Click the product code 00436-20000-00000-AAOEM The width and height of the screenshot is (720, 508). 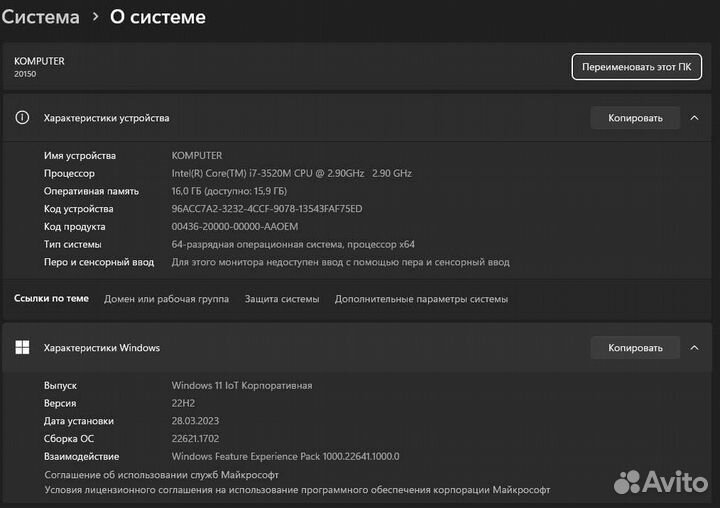tap(235, 226)
